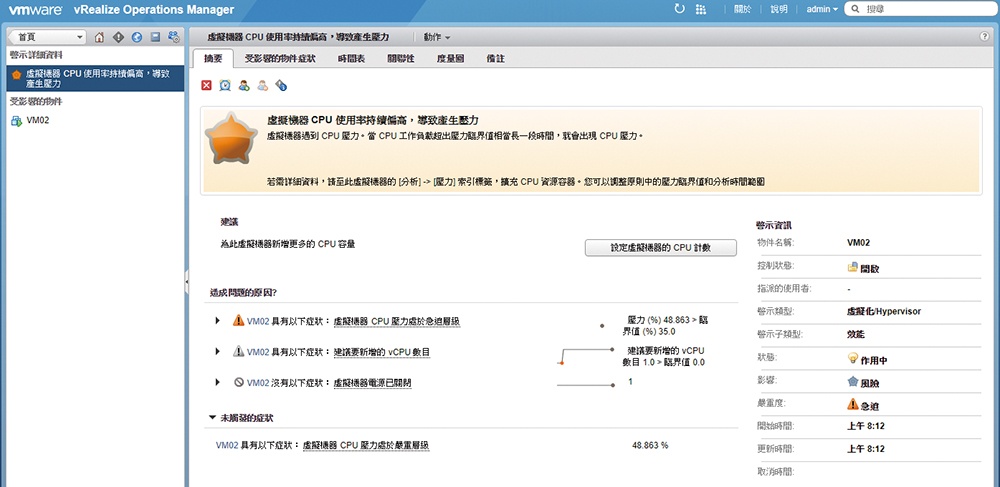Click the orange alert star icon in the sidebar
The height and width of the screenshot is (487, 1000).
pos(17,74)
